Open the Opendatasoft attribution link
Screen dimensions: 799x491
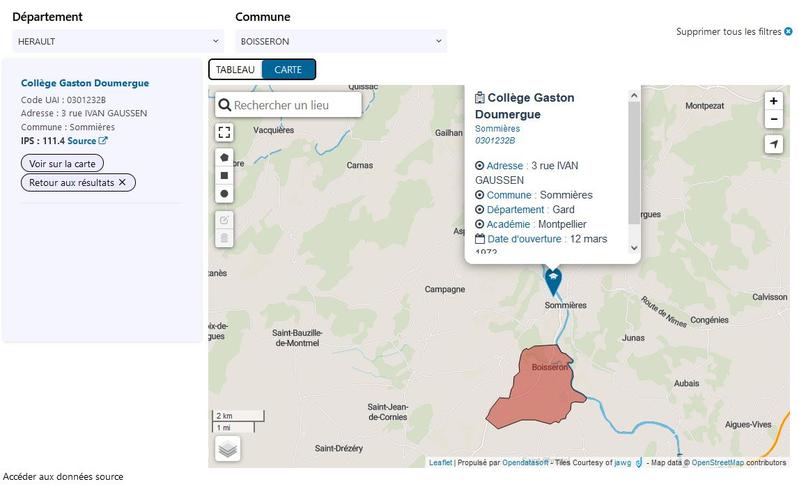[525, 462]
